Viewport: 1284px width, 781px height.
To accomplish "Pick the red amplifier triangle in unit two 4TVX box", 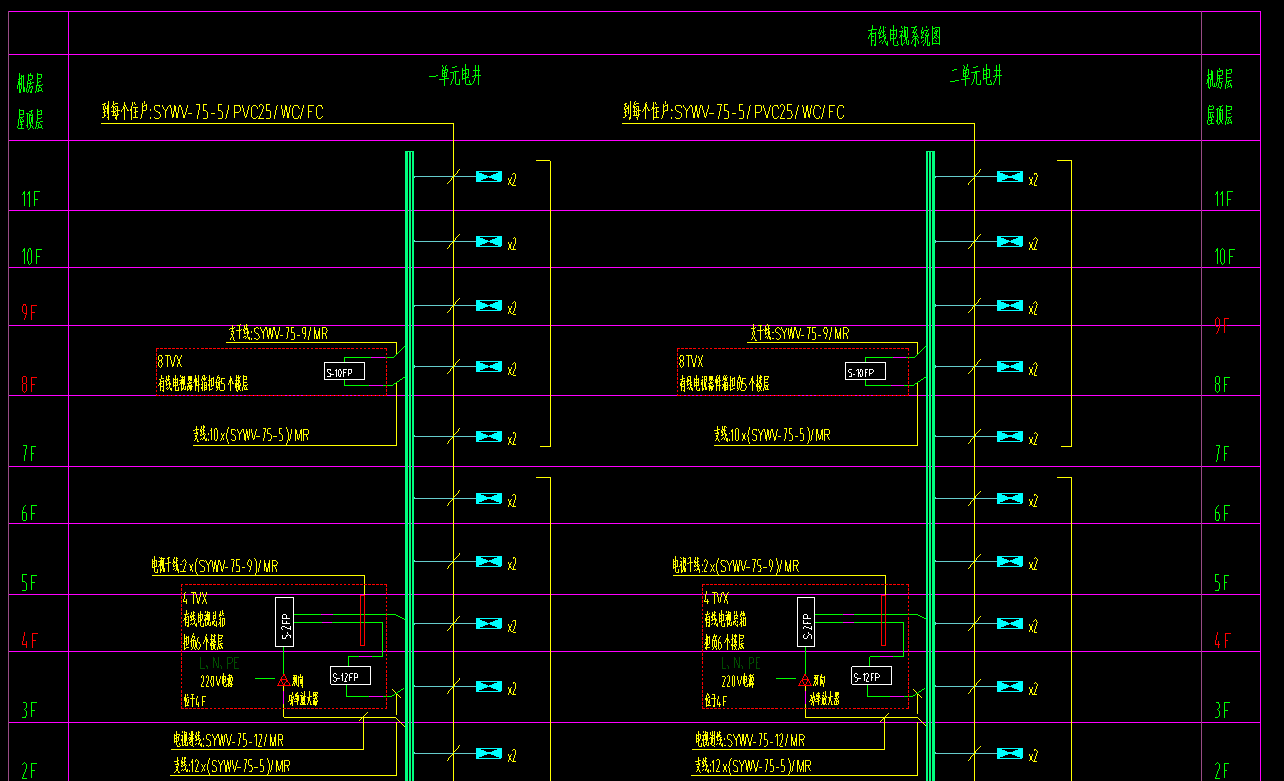I will click(x=804, y=680).
